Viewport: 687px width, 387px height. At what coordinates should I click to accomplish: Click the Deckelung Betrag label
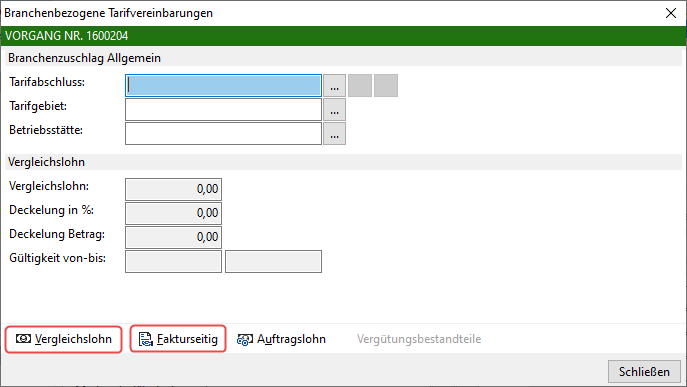57,234
